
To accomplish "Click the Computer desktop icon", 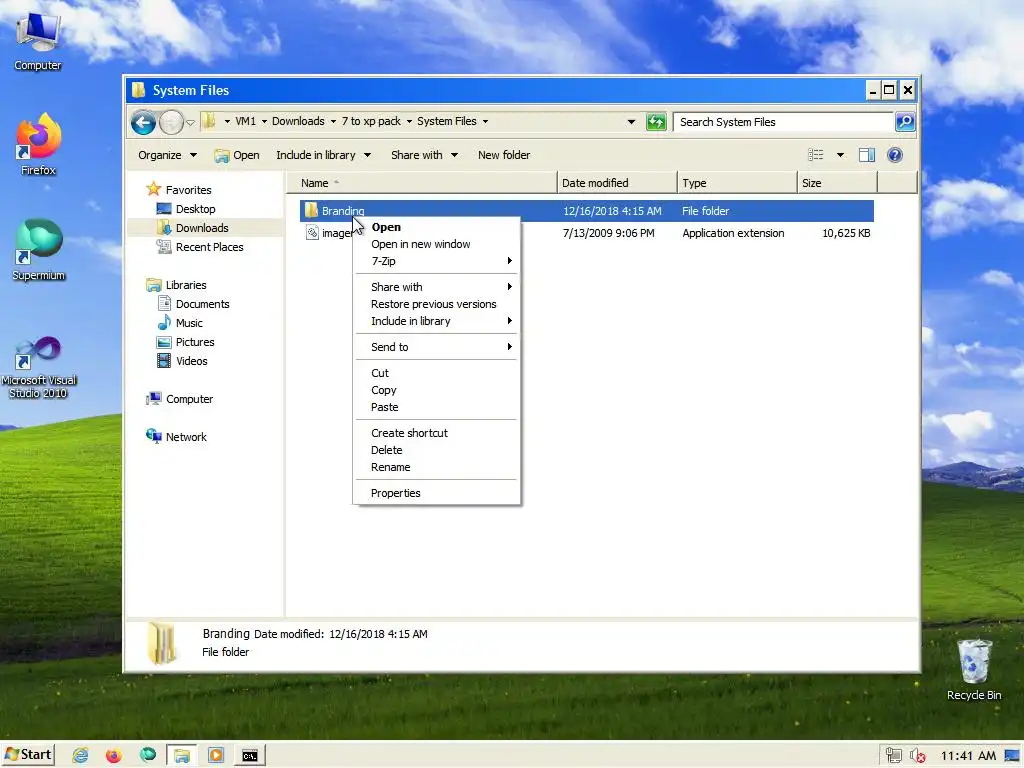I will click(38, 42).
